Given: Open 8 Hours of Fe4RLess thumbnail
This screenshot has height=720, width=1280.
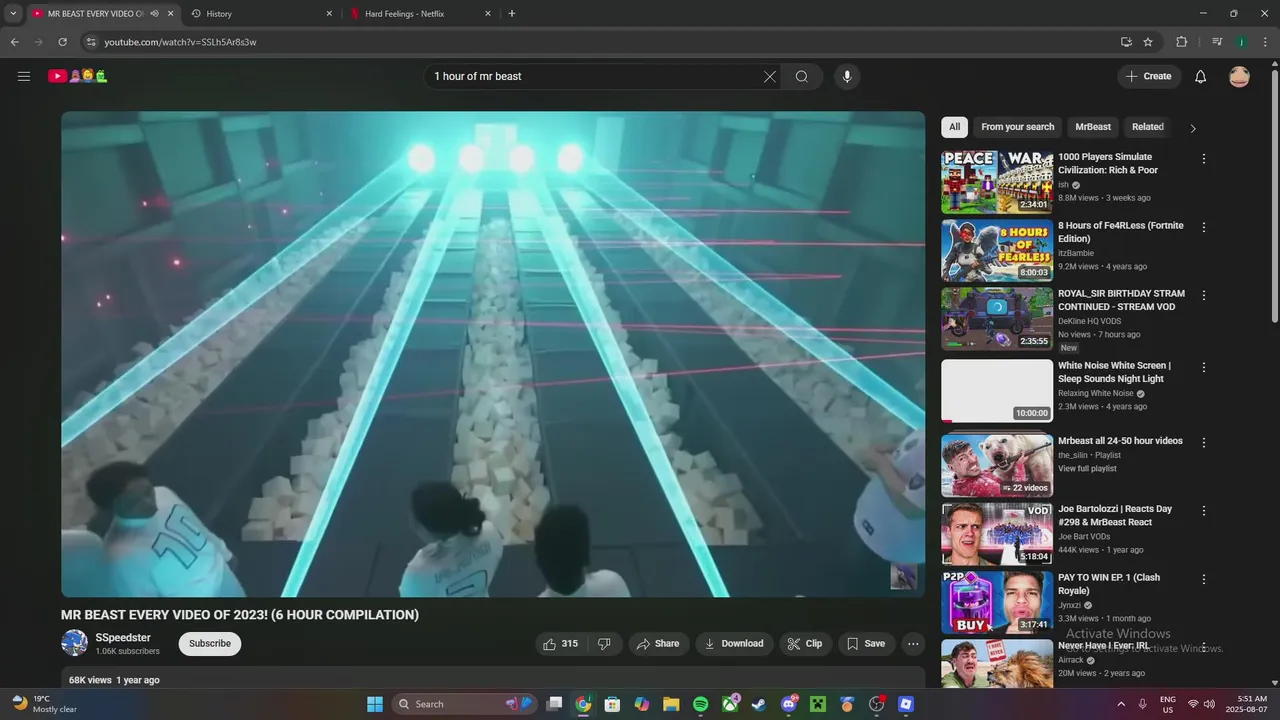Looking at the screenshot, I should [997, 250].
